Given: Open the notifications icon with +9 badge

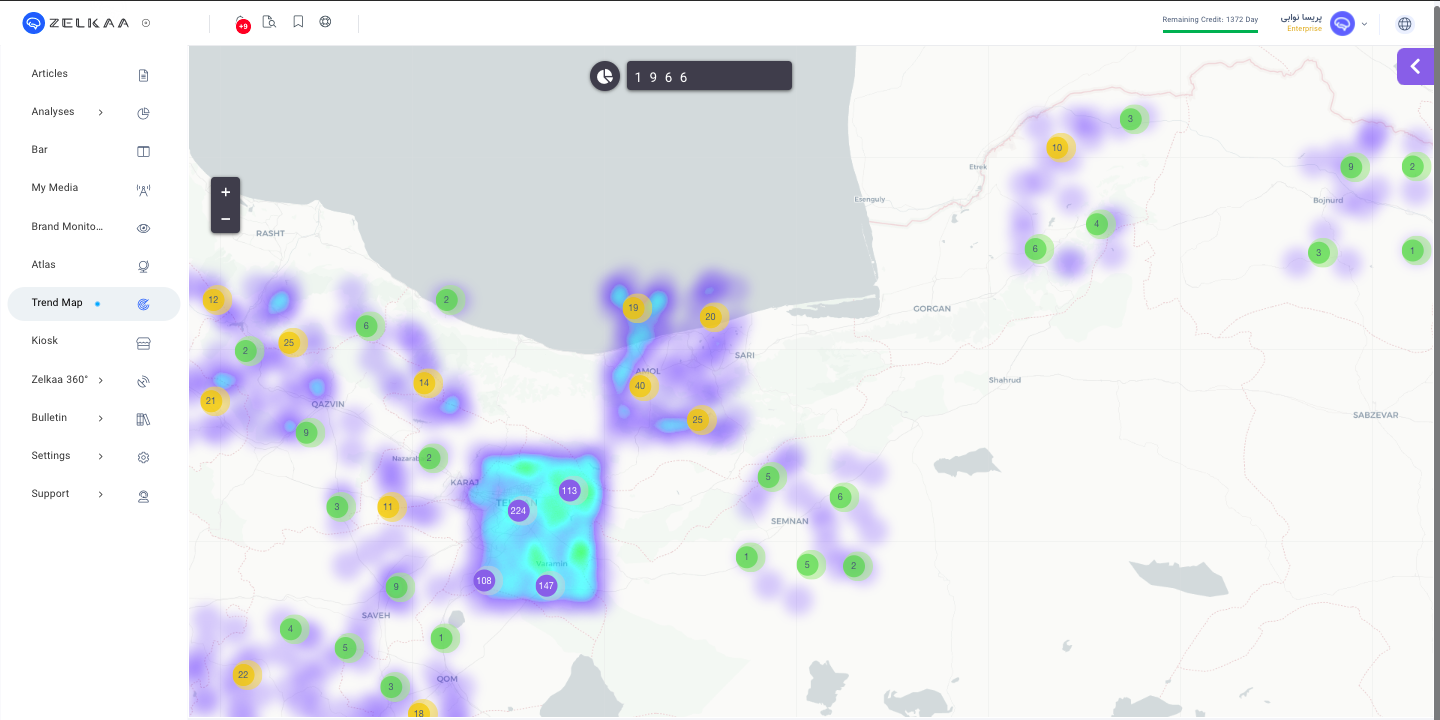Looking at the screenshot, I should (242, 23).
